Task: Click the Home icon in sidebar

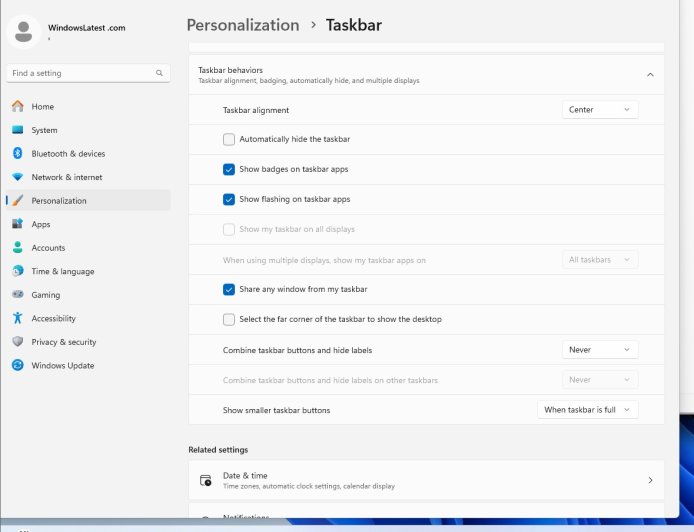Action: (17, 106)
